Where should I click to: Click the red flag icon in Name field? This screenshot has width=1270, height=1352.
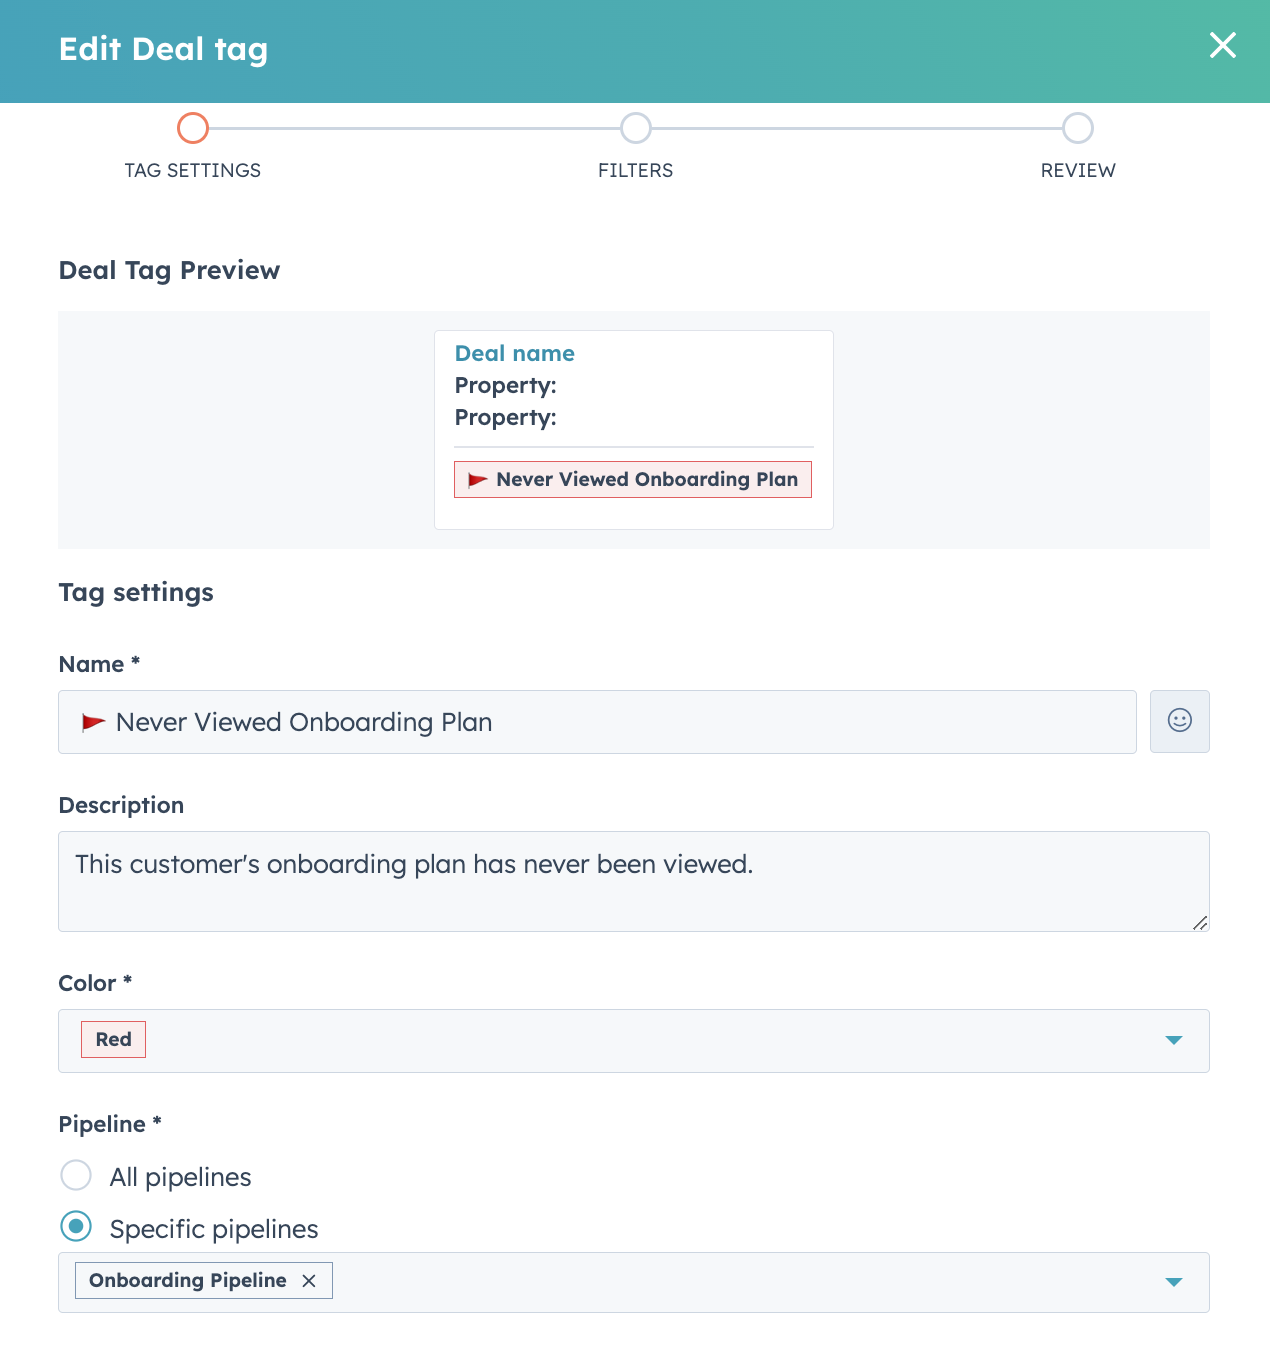[x=93, y=722]
